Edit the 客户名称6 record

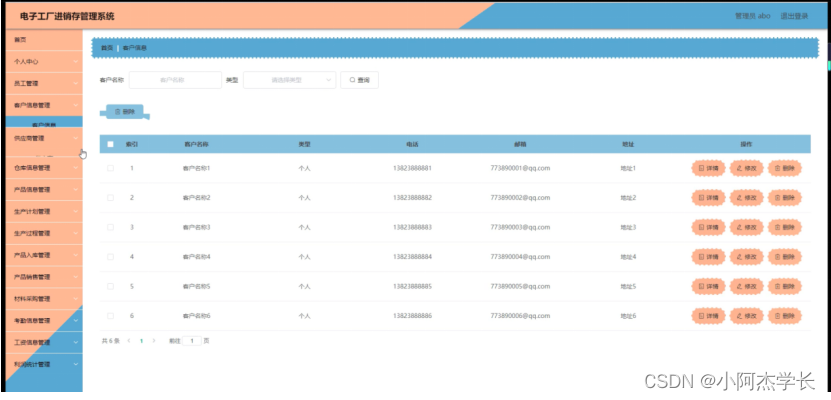(x=746, y=316)
